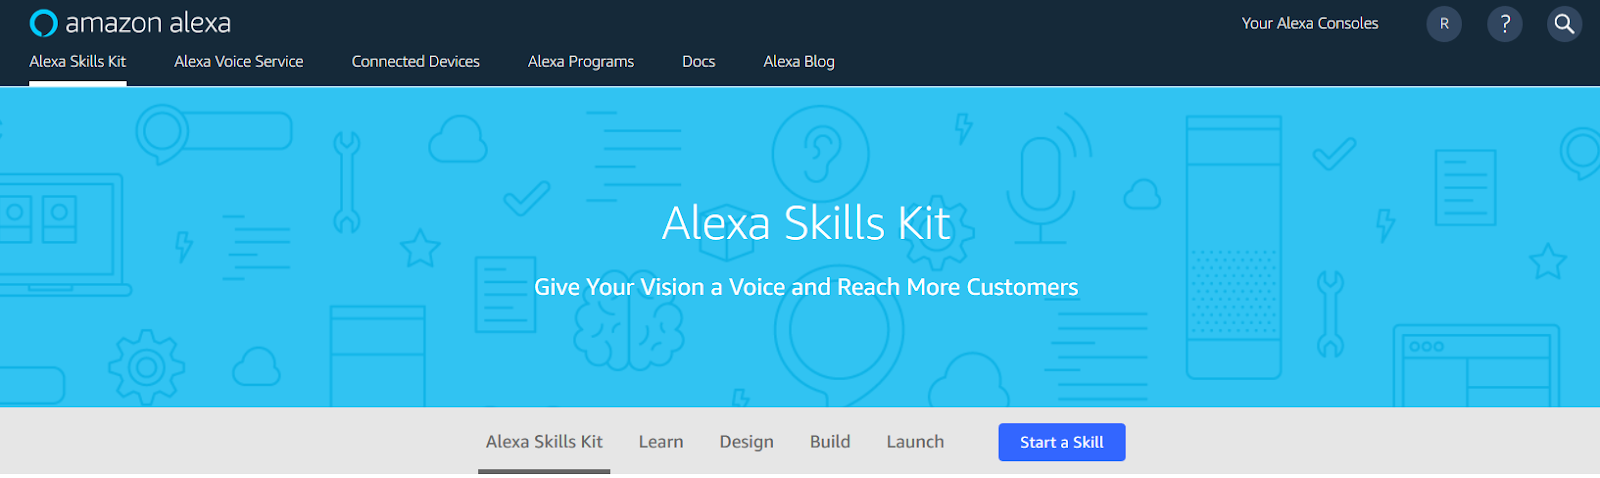Switch to the Design tab
The image size is (1600, 478).
click(x=747, y=441)
